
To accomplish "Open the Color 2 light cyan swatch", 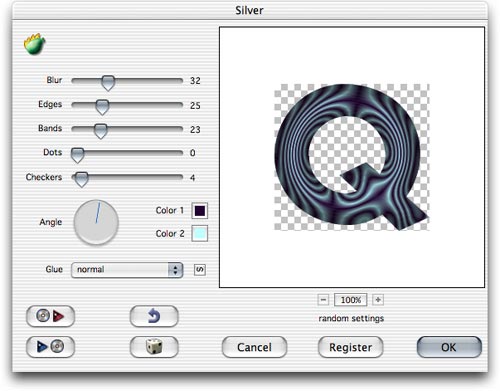I will pos(200,233).
